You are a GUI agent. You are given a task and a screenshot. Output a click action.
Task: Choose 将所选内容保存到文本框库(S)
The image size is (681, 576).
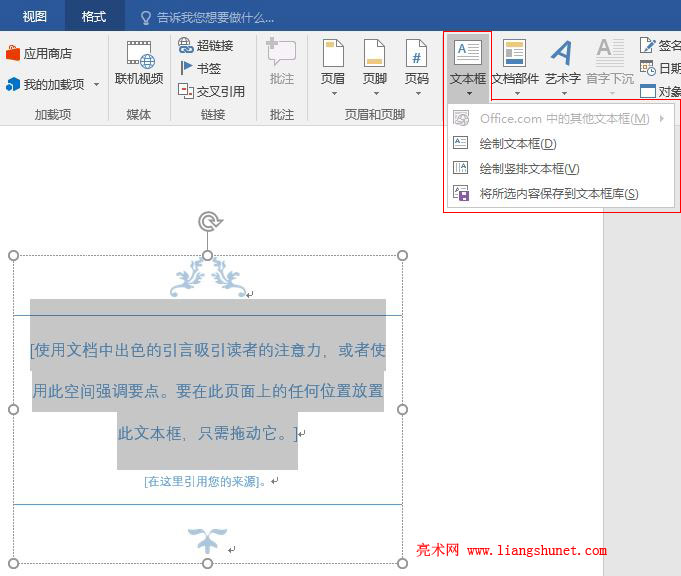point(561,193)
